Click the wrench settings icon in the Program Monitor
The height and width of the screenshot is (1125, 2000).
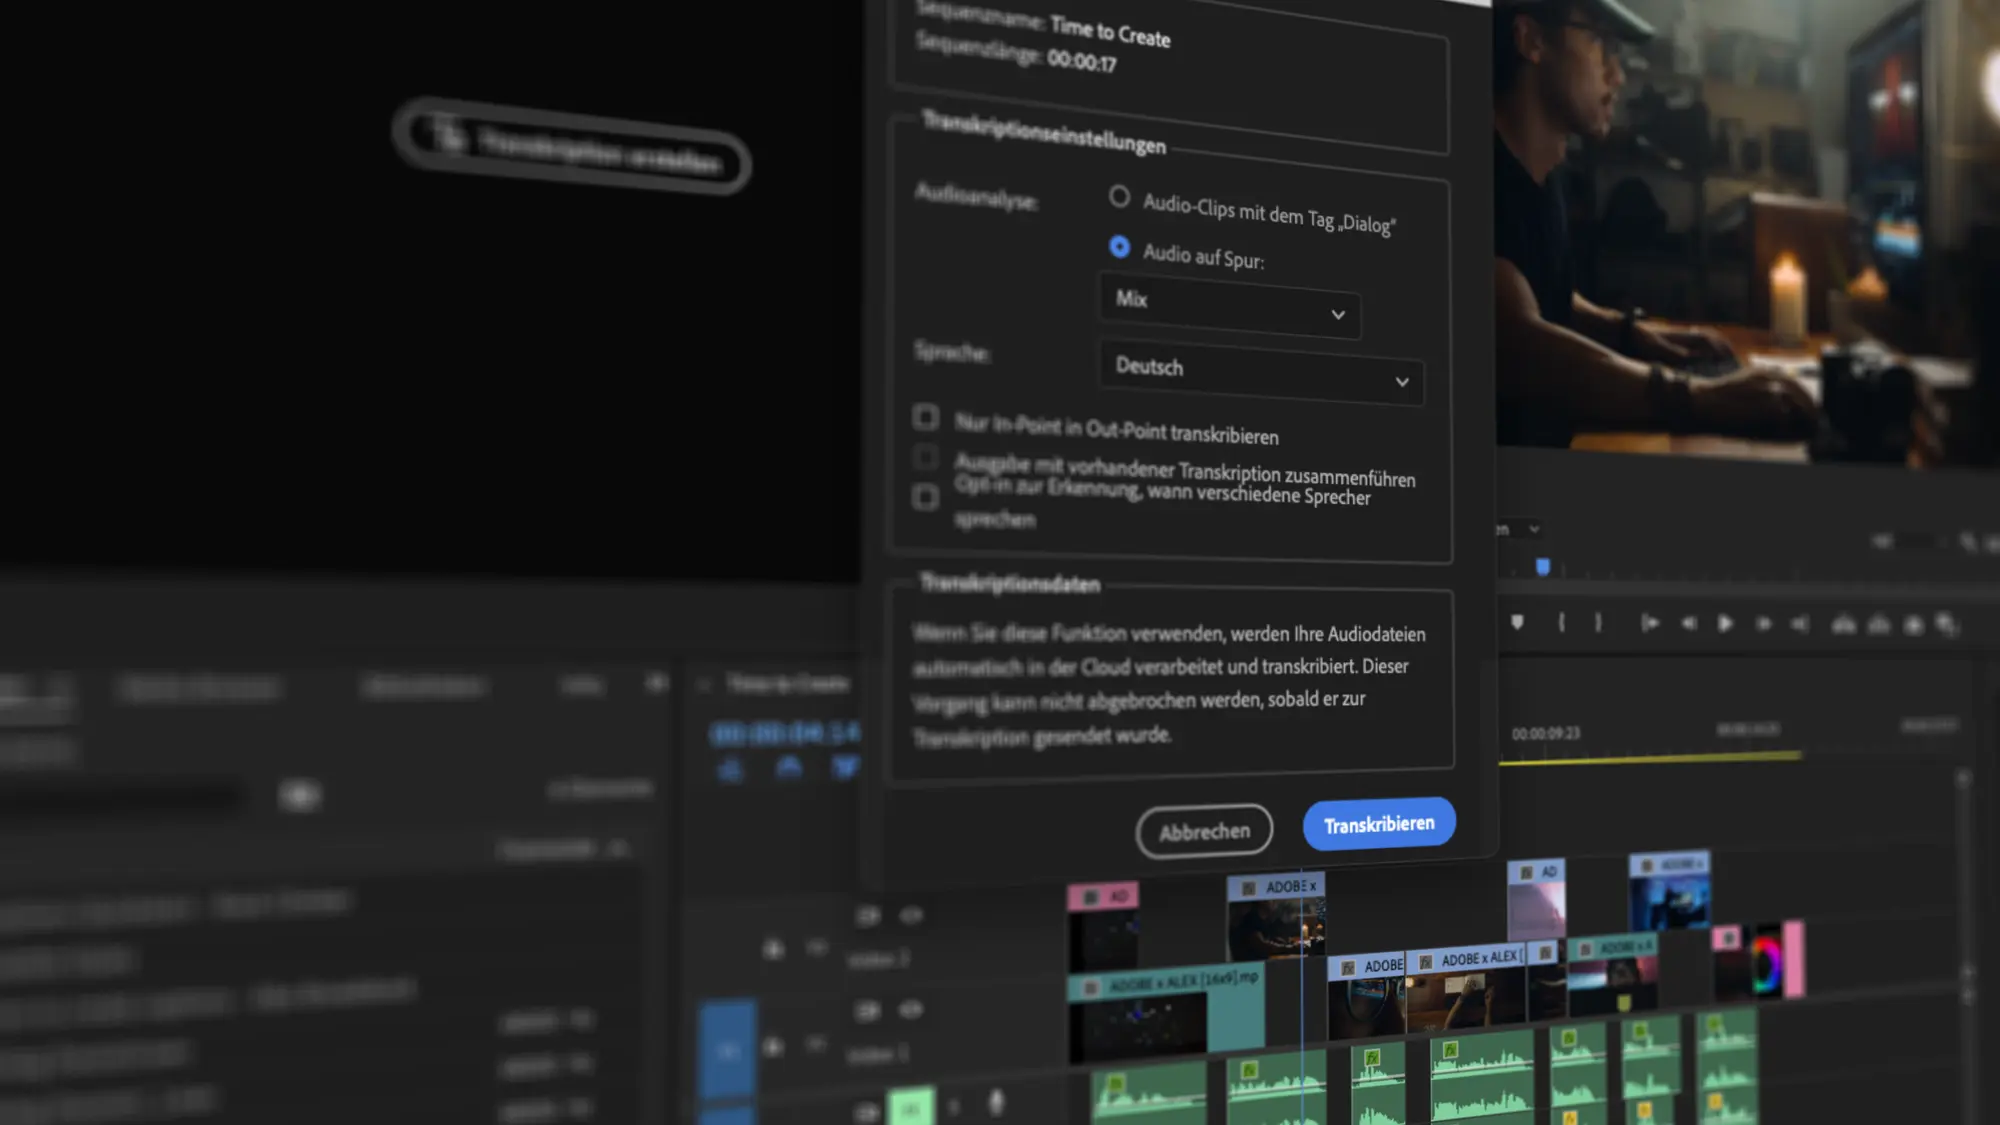click(1968, 542)
